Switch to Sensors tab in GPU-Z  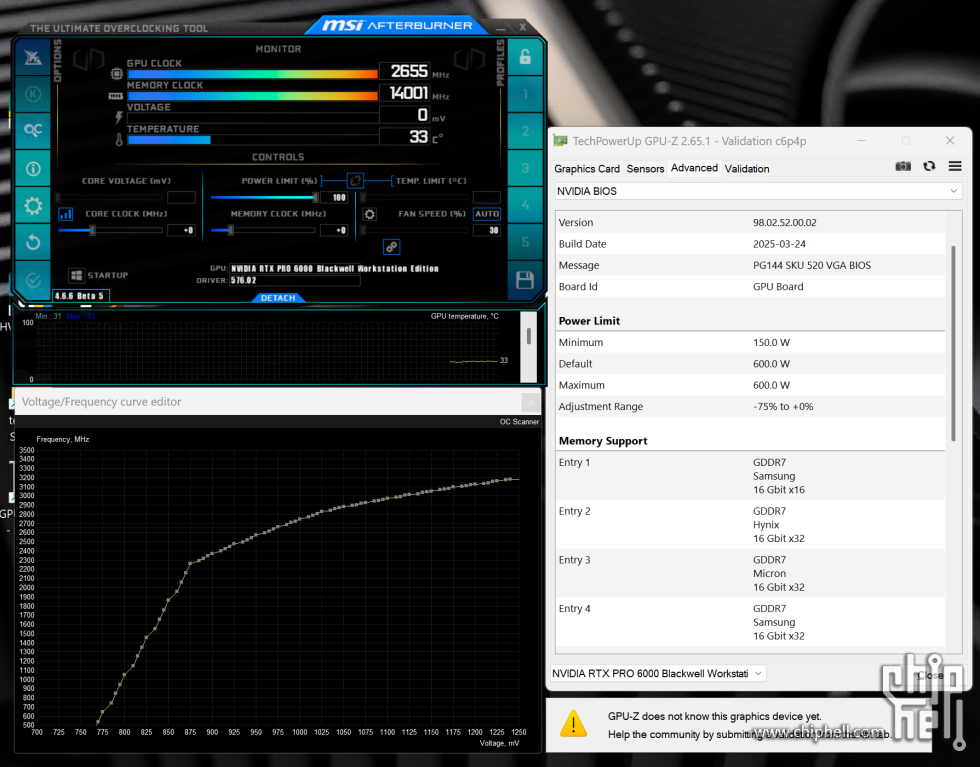tap(645, 169)
